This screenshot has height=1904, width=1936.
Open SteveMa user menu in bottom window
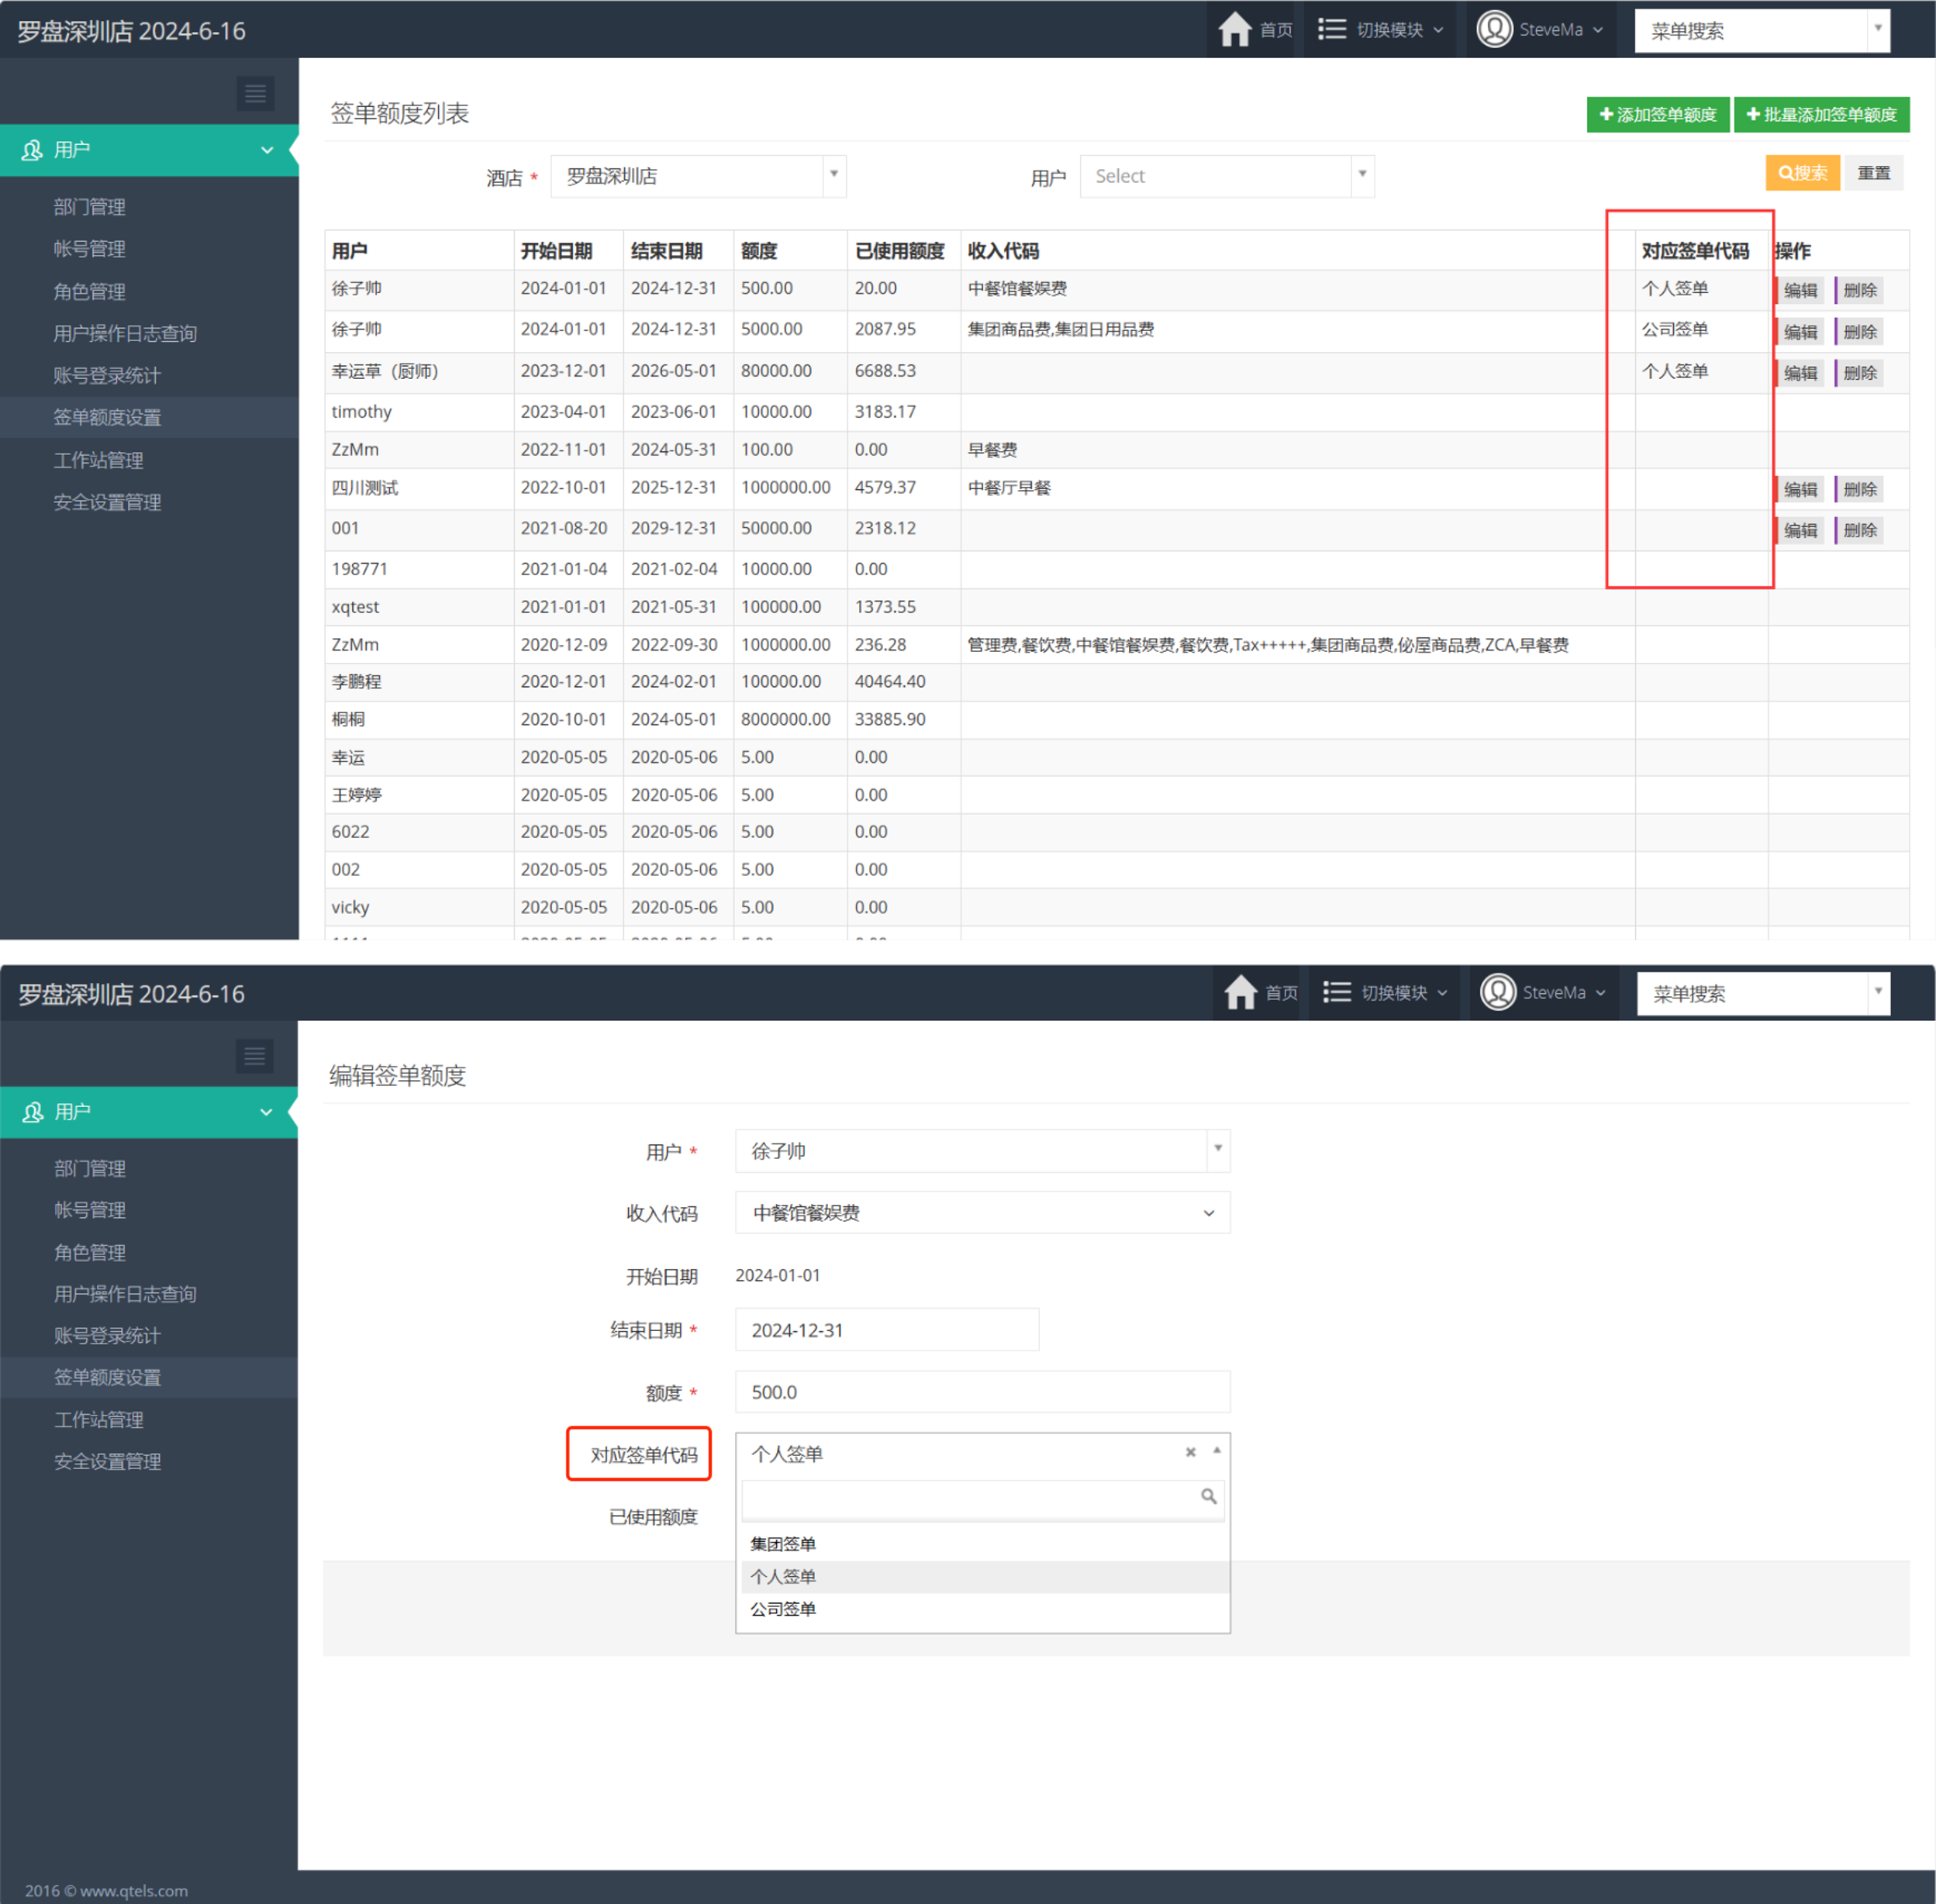point(1544,992)
